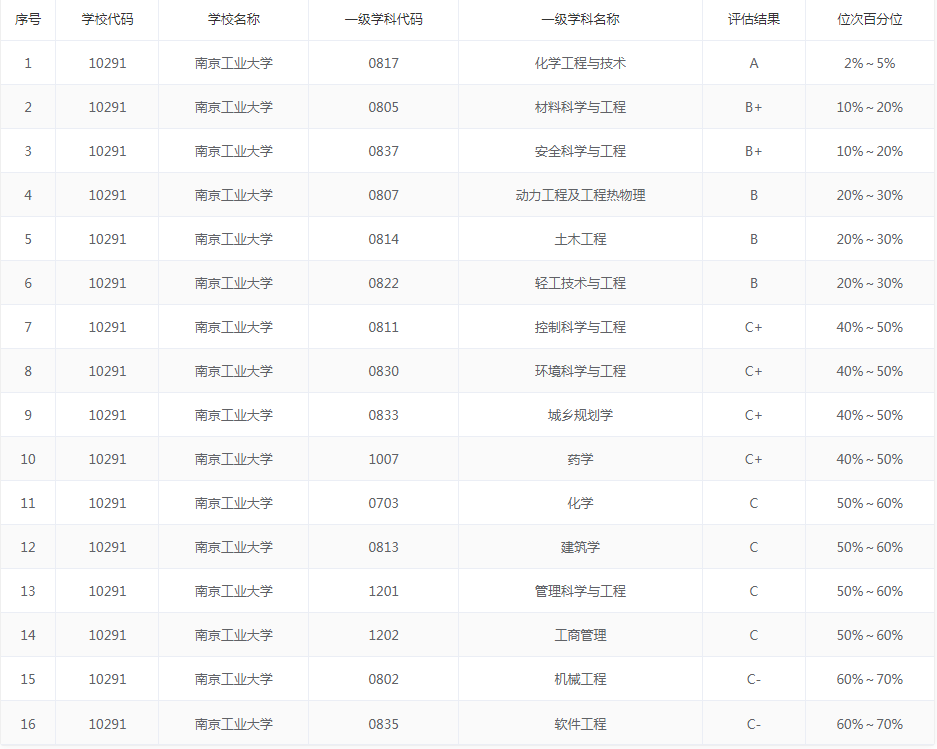The width and height of the screenshot is (937, 749).
Task: Select the 软件工程 row's C- rating
Action: pyautogui.click(x=753, y=722)
